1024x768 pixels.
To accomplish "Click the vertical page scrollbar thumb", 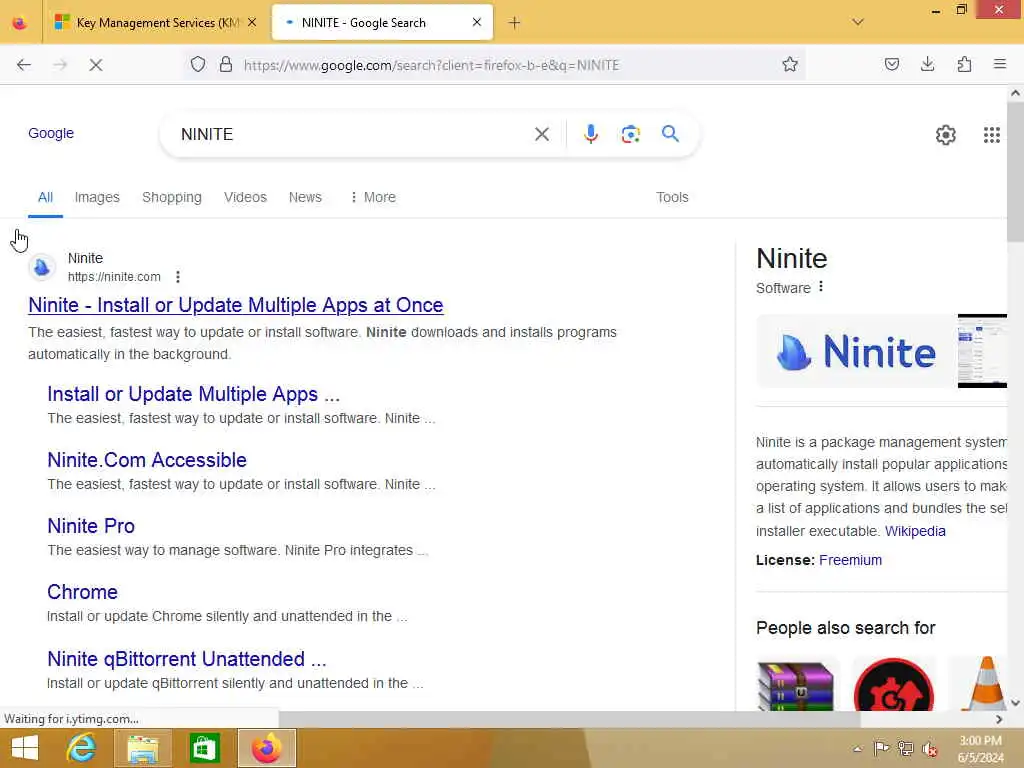I will [x=1015, y=171].
